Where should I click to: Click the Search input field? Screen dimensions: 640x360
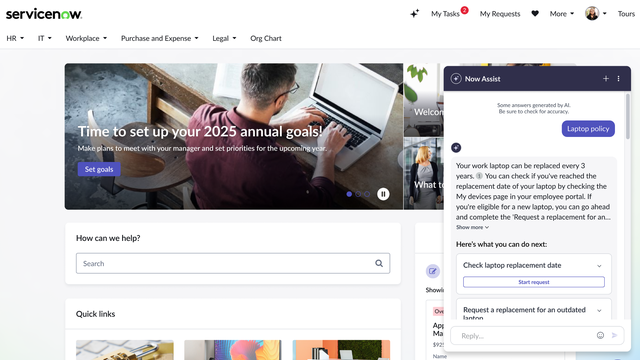233,263
